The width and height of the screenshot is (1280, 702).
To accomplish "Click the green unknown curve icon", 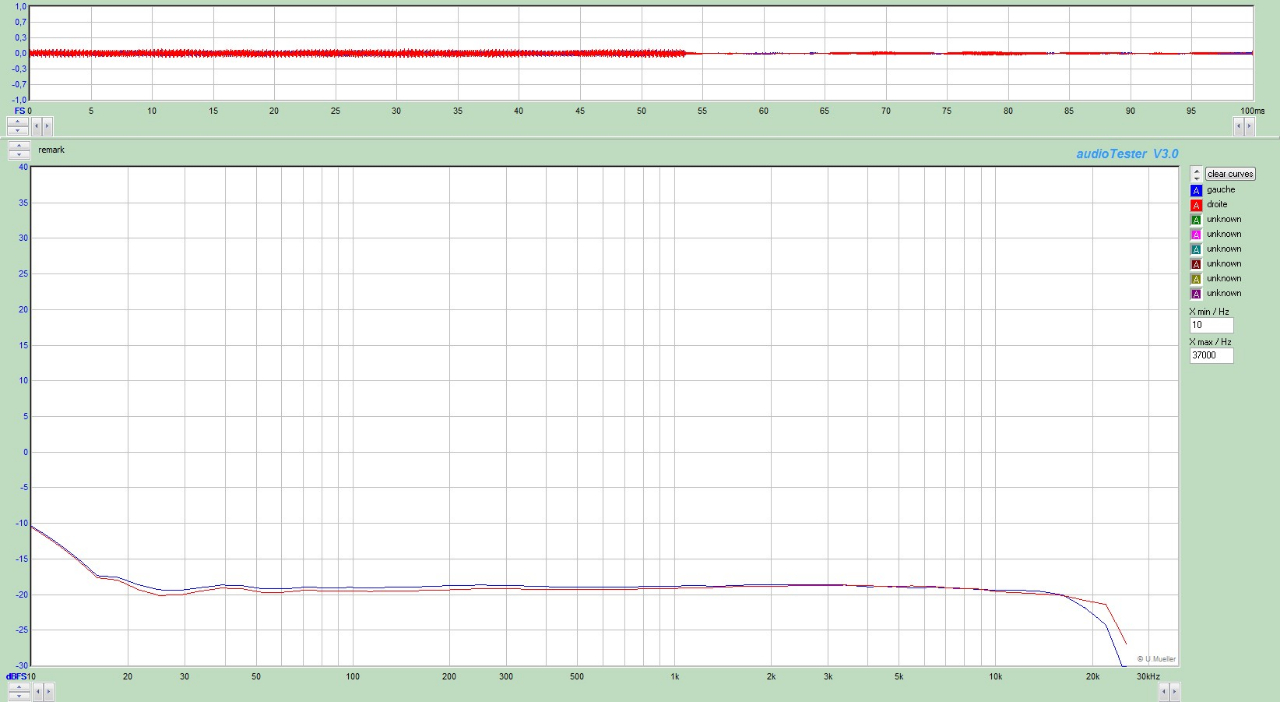I will [x=1196, y=219].
